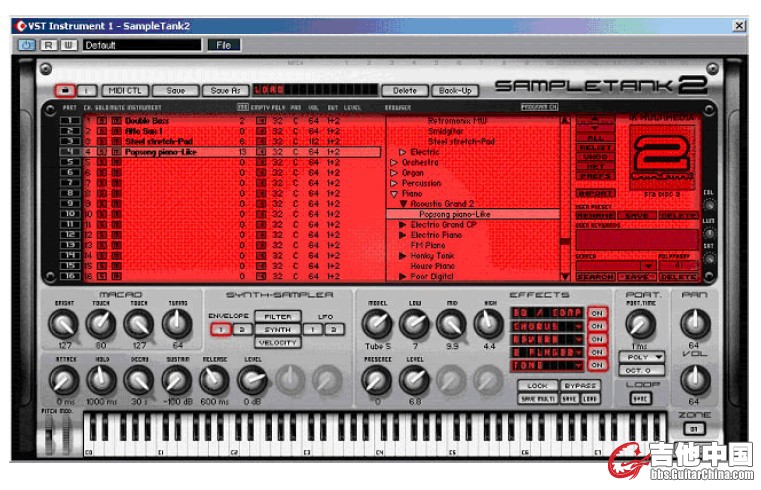The width and height of the screenshot is (761, 490).
Task: Click the Vol knob below VOL label
Action: click(x=695, y=380)
